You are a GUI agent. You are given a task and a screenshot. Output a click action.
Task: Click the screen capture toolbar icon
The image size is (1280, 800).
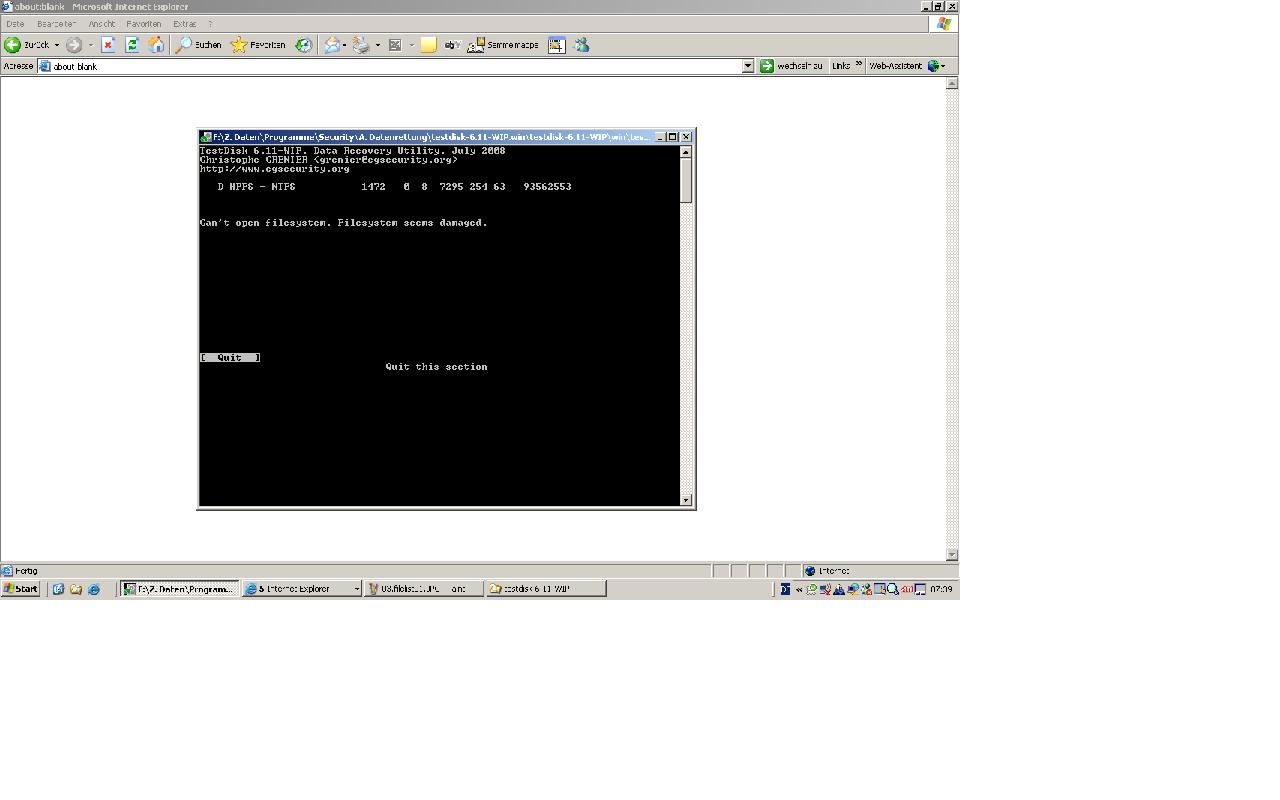556,45
